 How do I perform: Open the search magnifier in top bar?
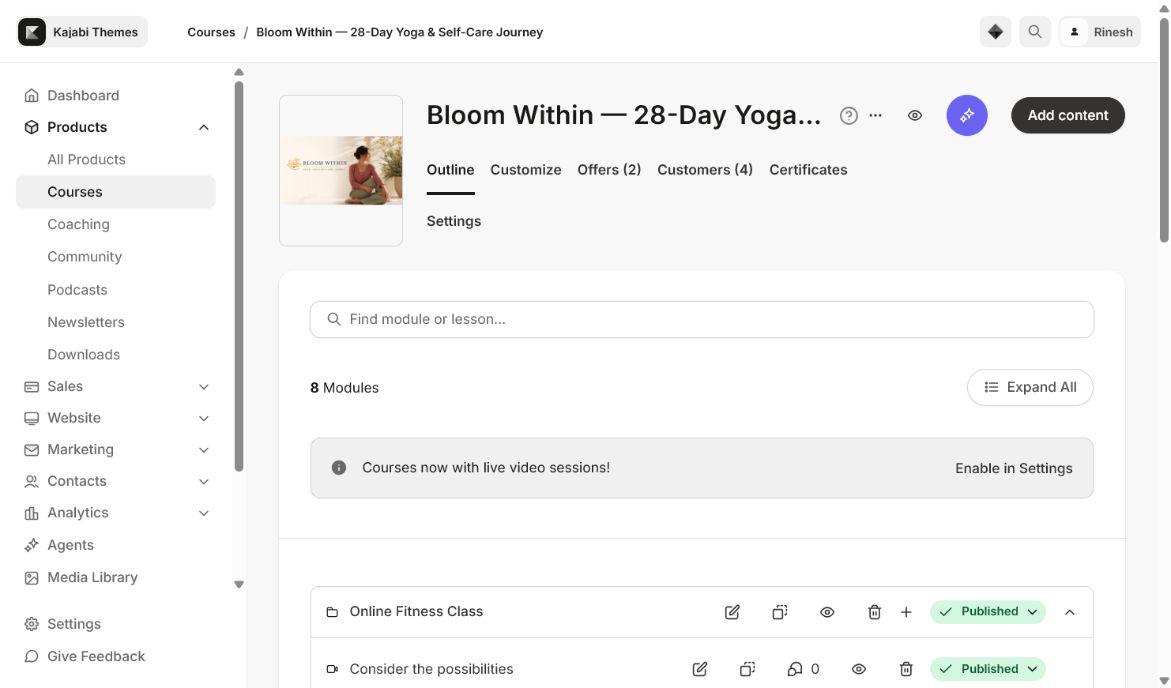click(x=1034, y=32)
